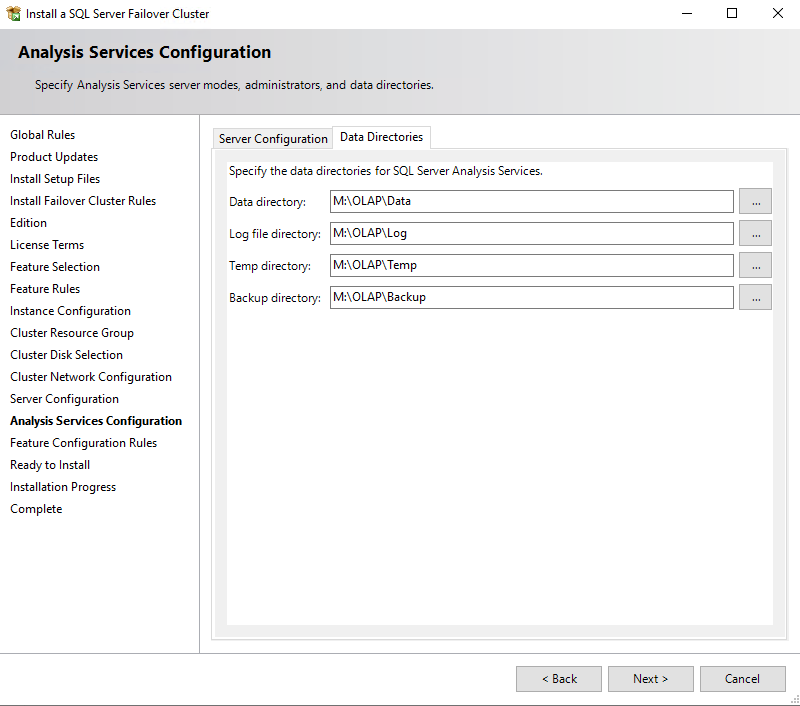Click Cluster Disk Selection step
Screen dimensions: 800x706
(66, 355)
